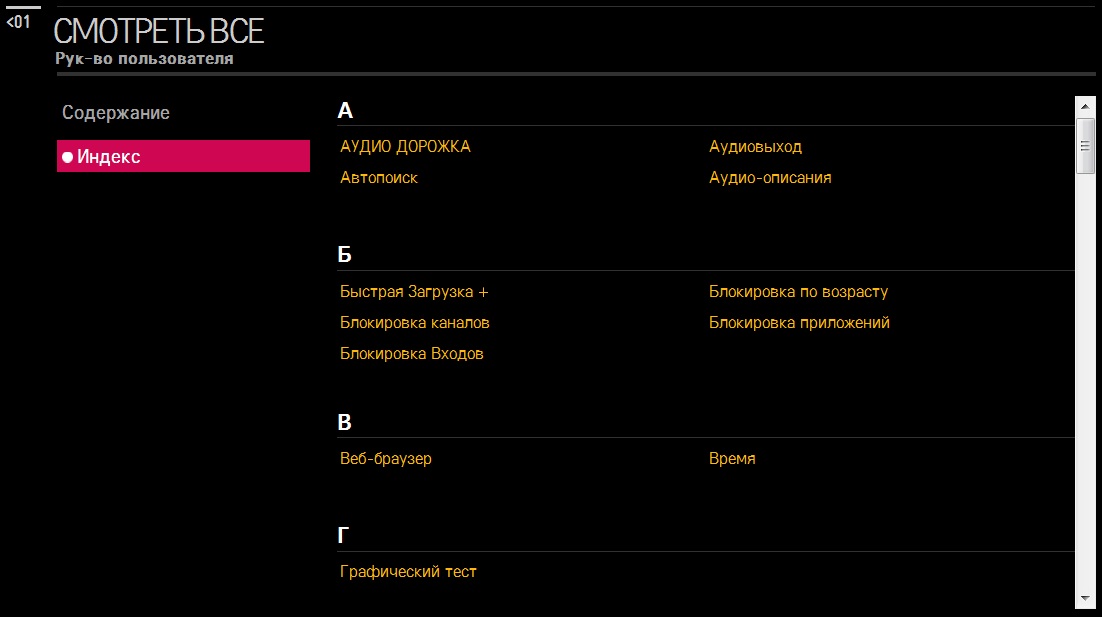The image size is (1102, 617).
Task: View the Блокировка по возрасту topic
Action: point(798,292)
